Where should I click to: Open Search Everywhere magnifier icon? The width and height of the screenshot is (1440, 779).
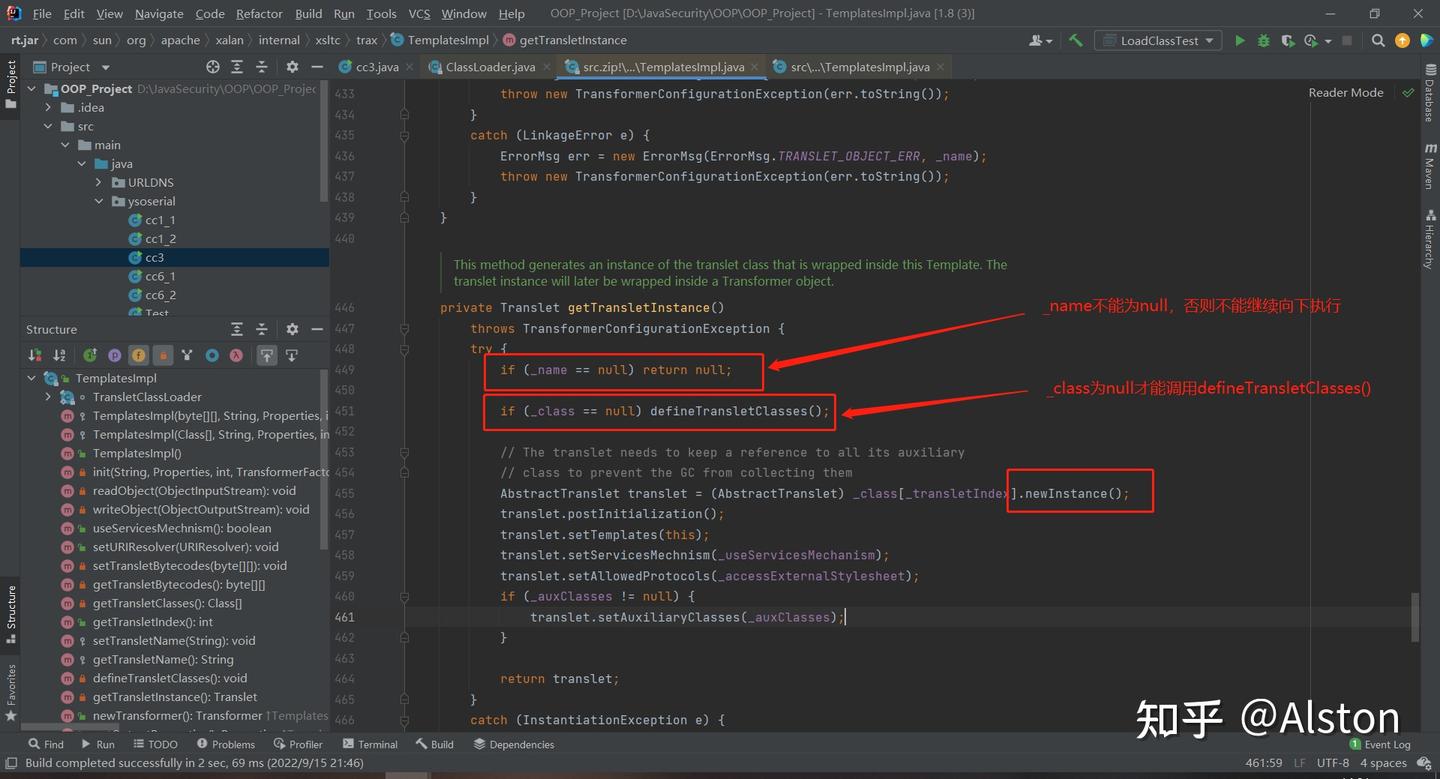point(1378,40)
